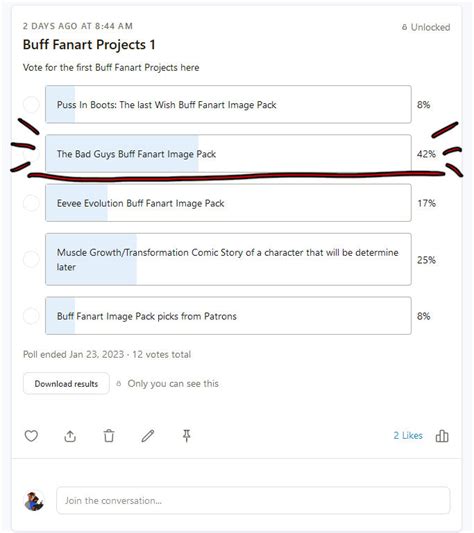Click the pencil edit icon

(148, 436)
